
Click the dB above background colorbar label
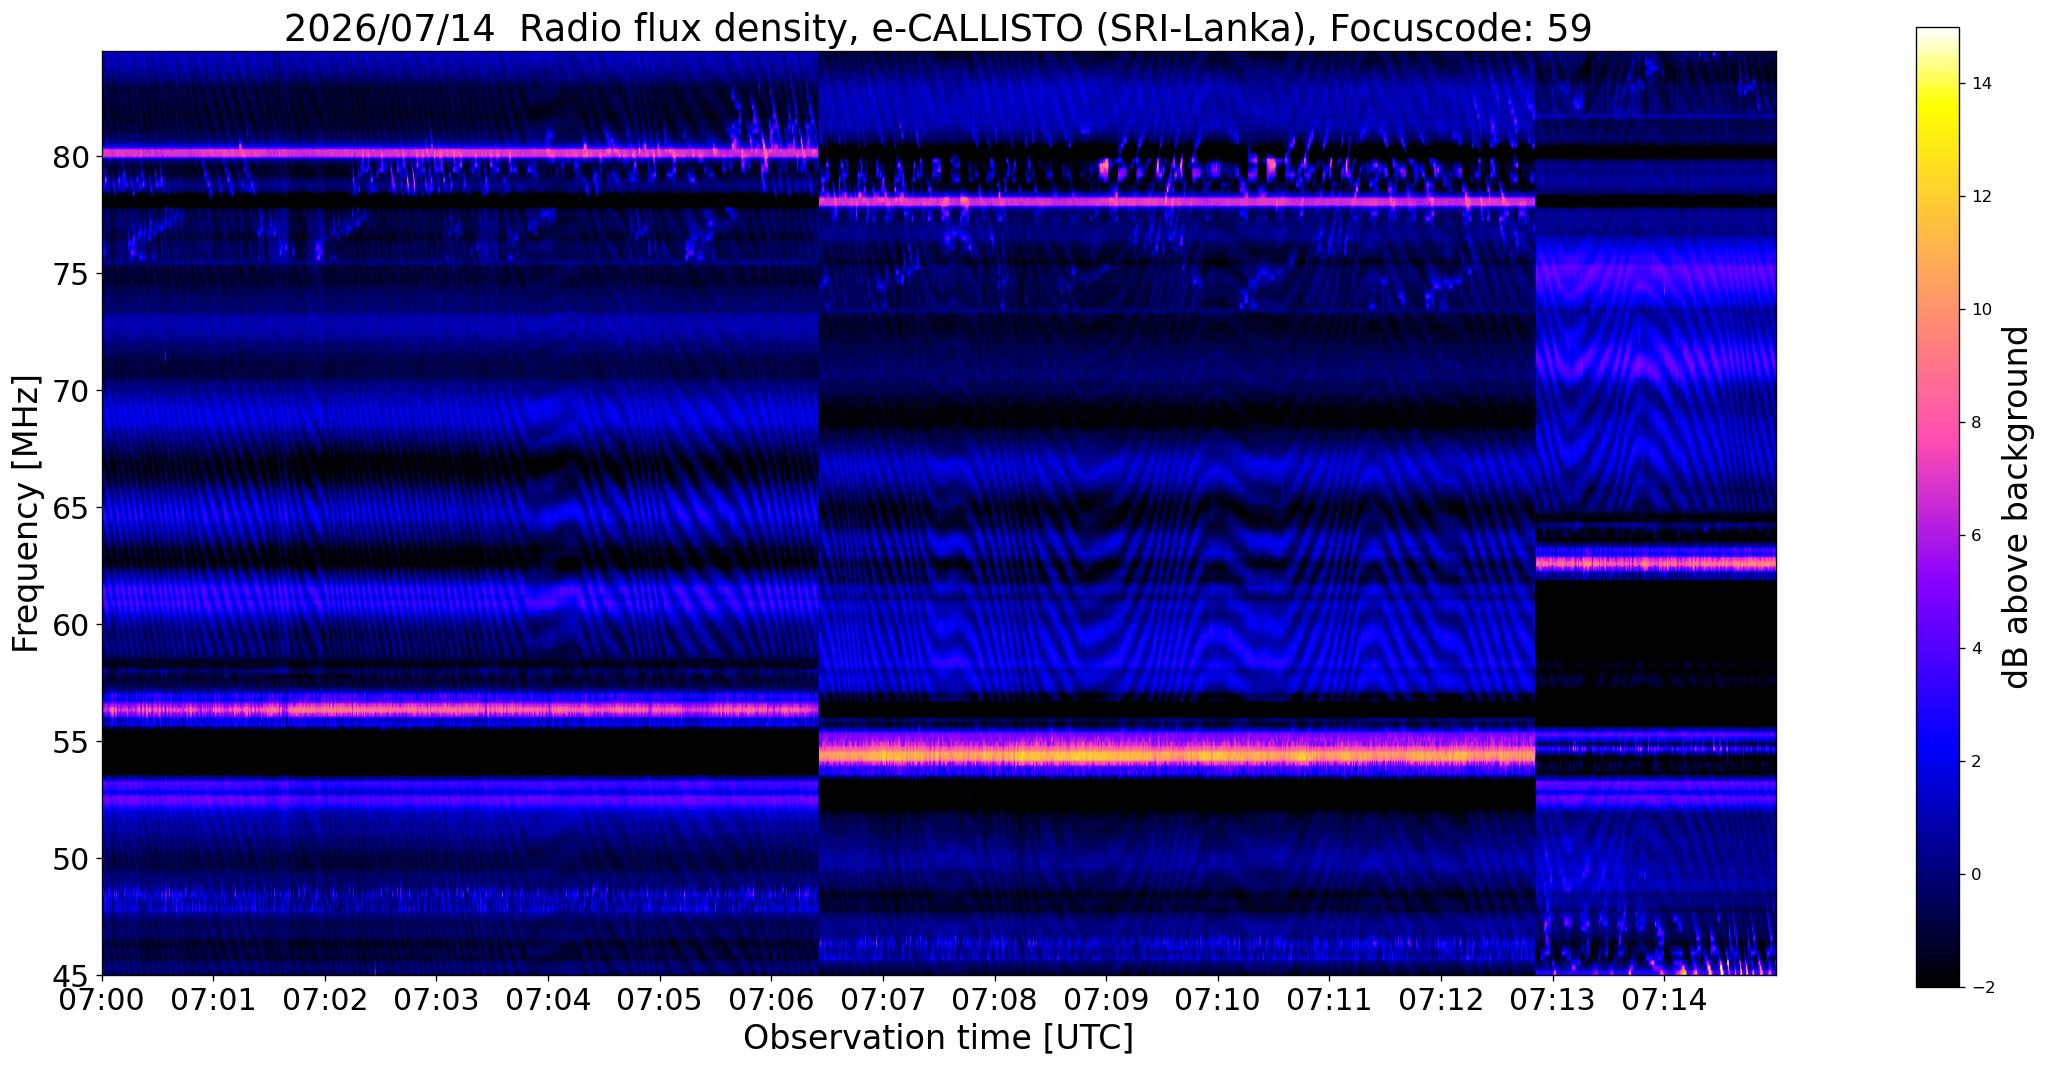click(x=2018, y=507)
